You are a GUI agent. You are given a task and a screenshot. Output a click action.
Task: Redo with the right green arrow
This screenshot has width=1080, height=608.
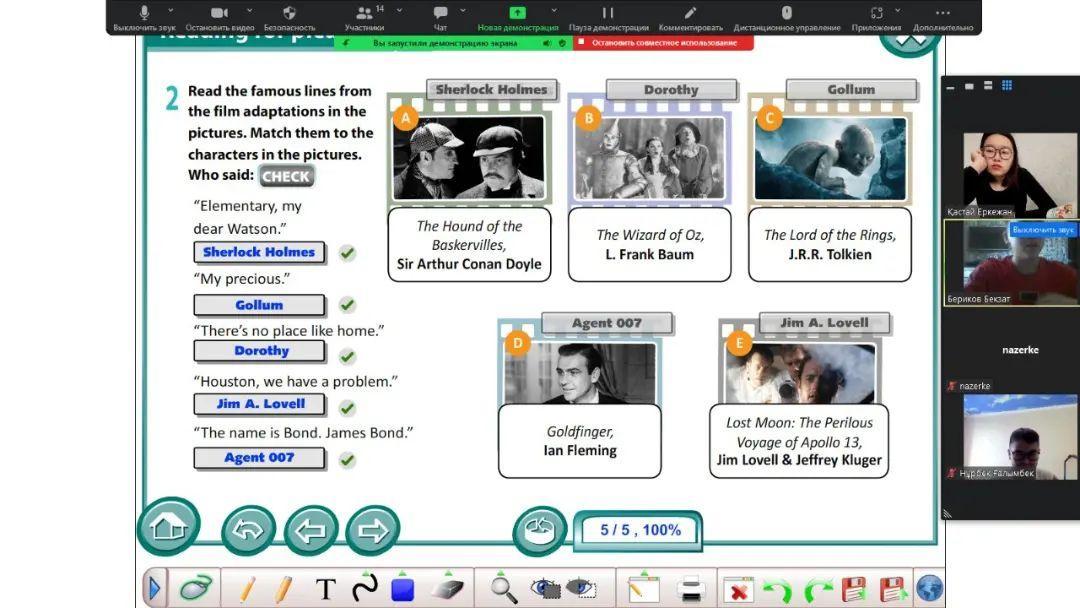coord(818,590)
